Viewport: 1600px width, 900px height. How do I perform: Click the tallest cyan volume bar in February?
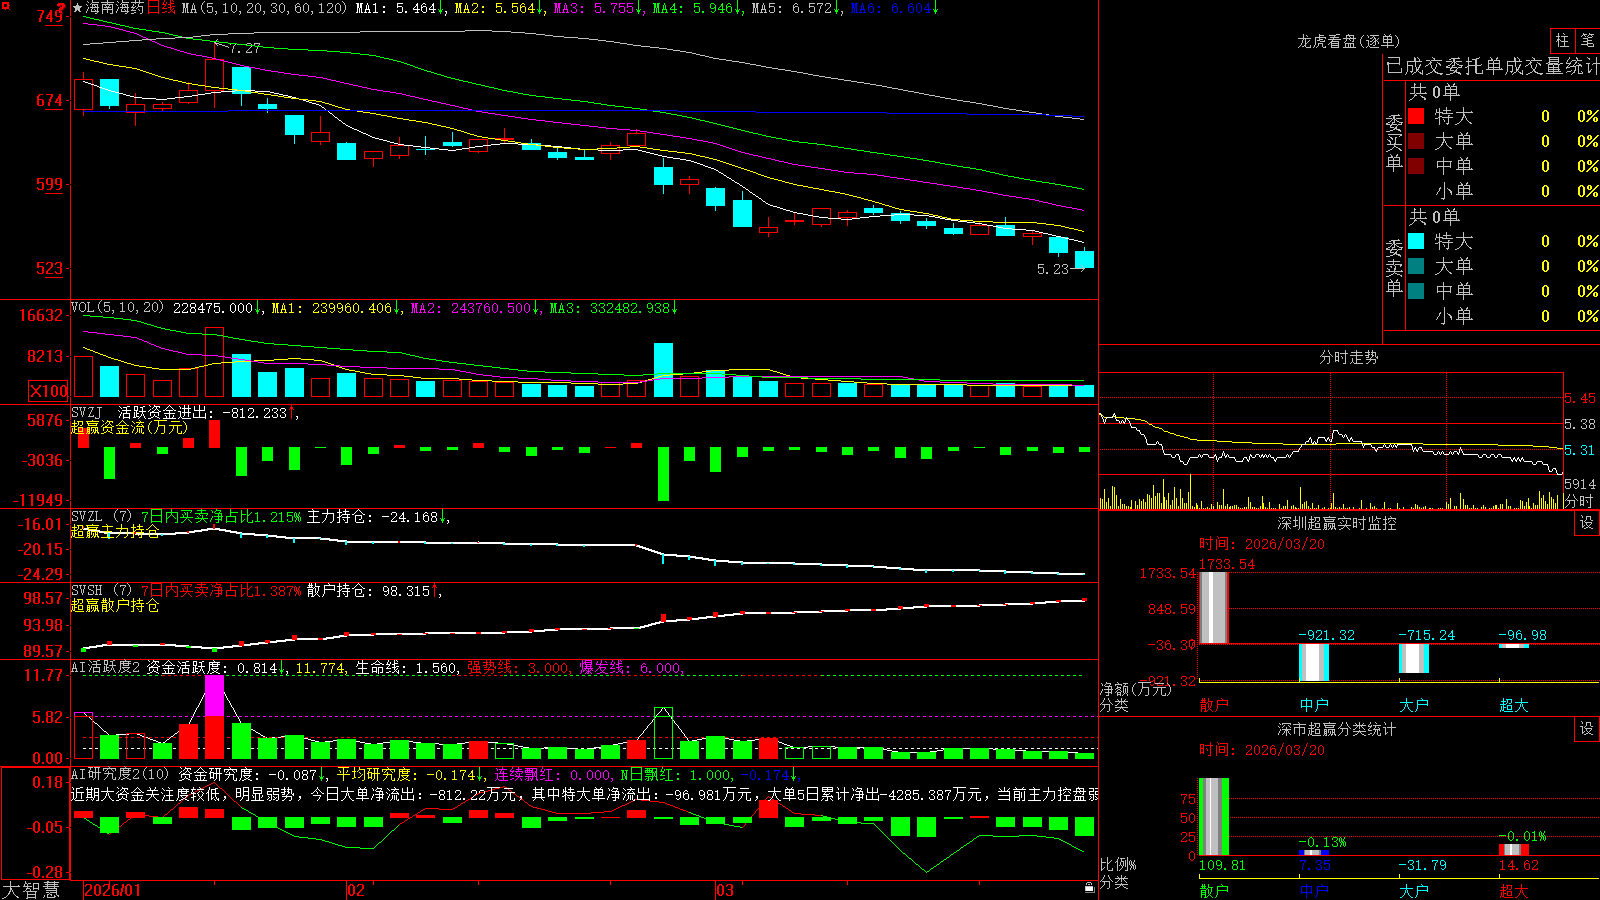click(x=663, y=370)
